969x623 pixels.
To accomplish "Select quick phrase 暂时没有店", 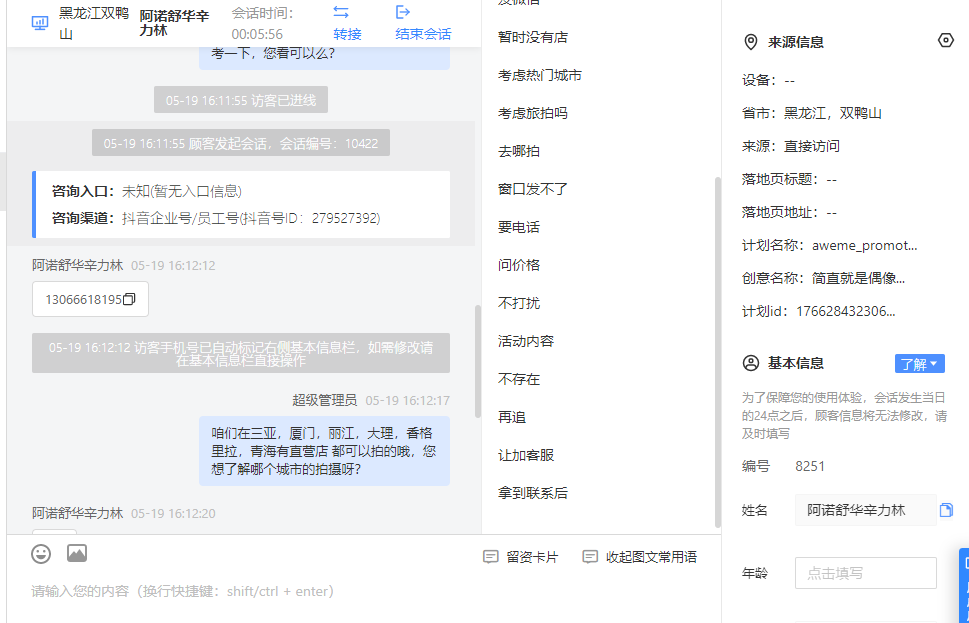I will pyautogui.click(x=533, y=37).
